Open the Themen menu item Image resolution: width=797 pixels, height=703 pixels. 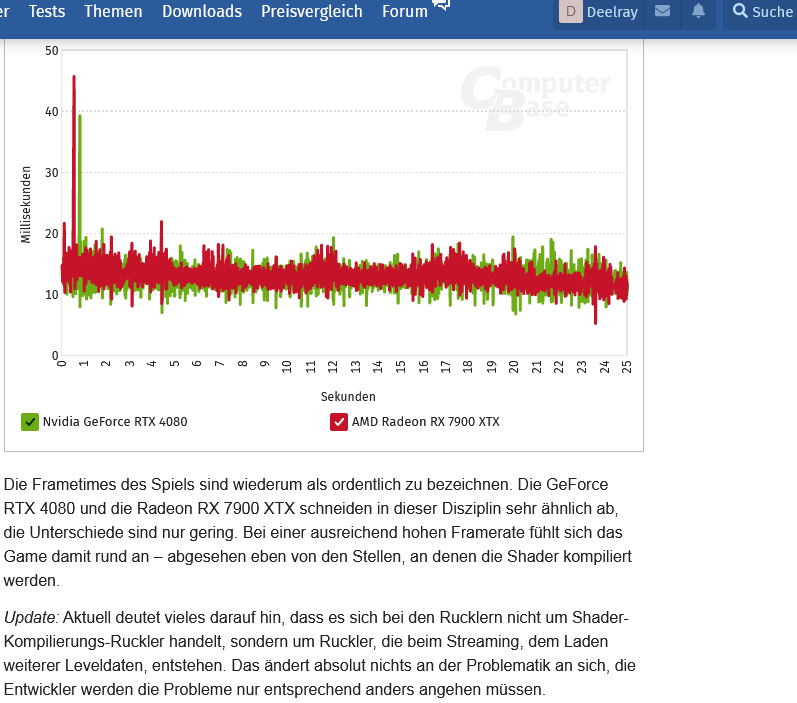[113, 11]
